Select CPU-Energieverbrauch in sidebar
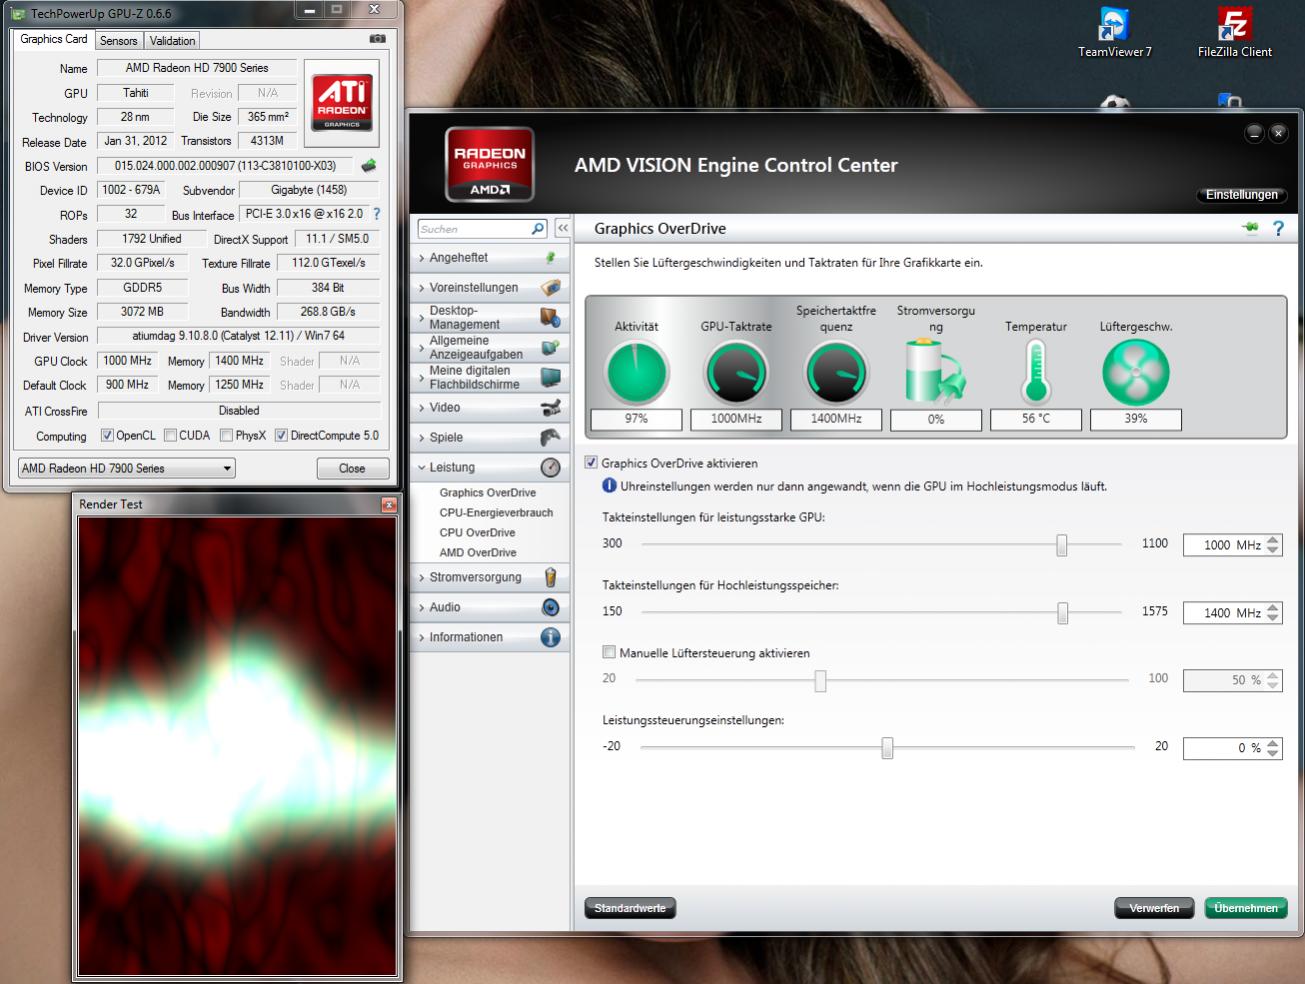 (x=496, y=512)
